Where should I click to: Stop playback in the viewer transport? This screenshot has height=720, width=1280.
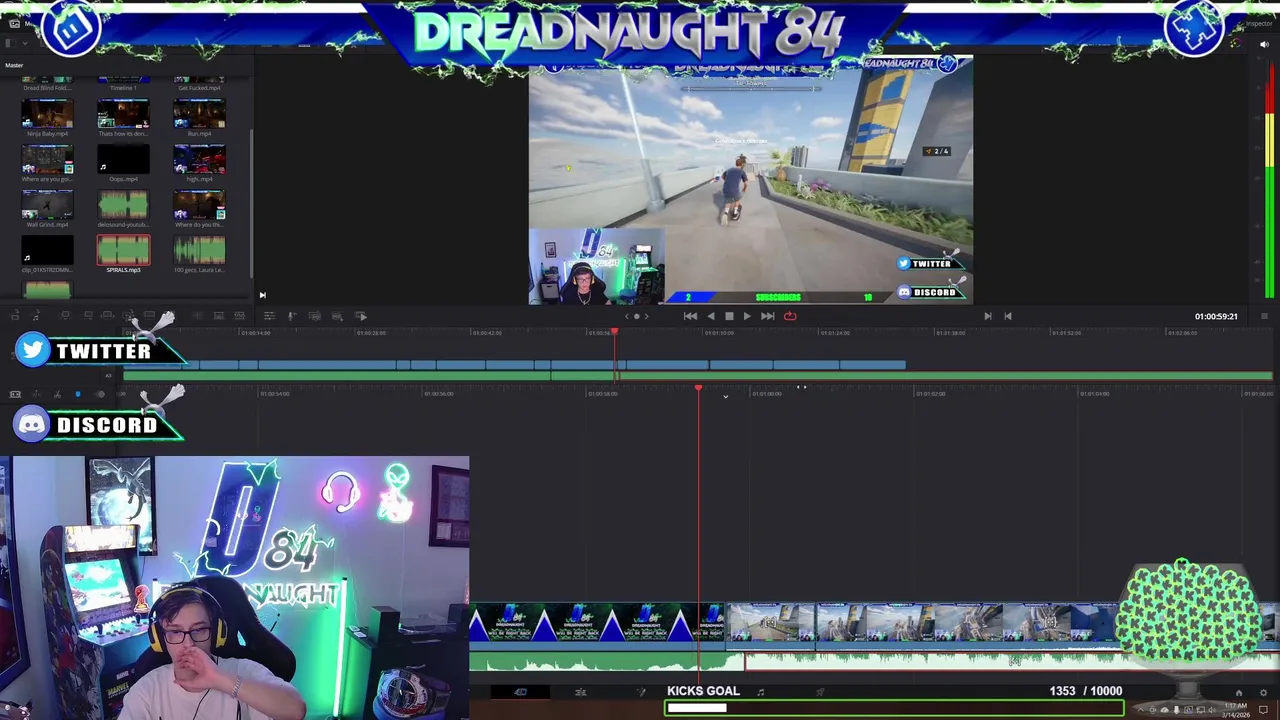pyautogui.click(x=729, y=316)
